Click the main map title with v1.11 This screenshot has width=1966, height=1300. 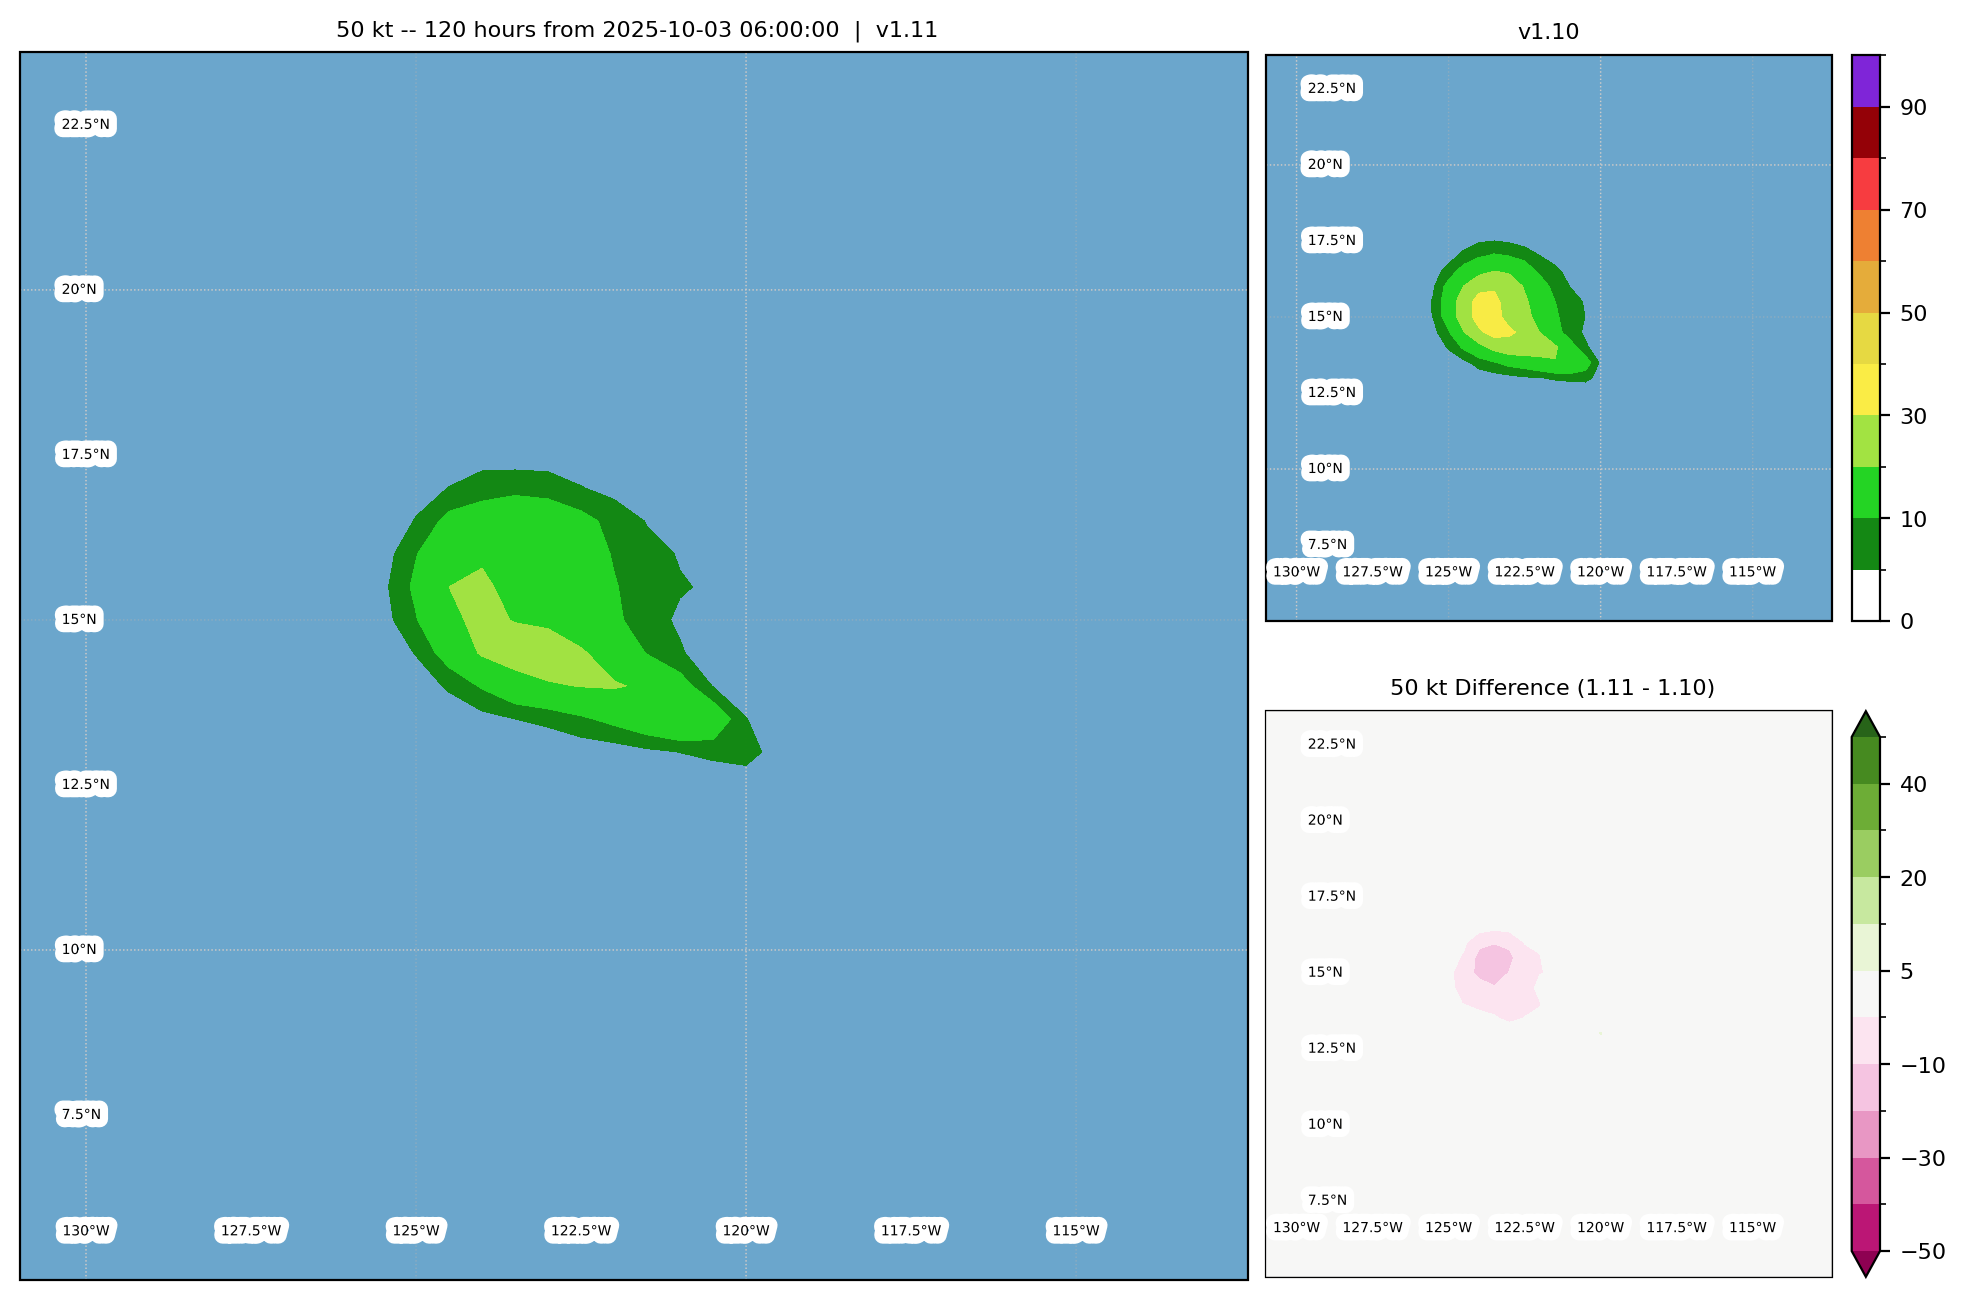636,30
